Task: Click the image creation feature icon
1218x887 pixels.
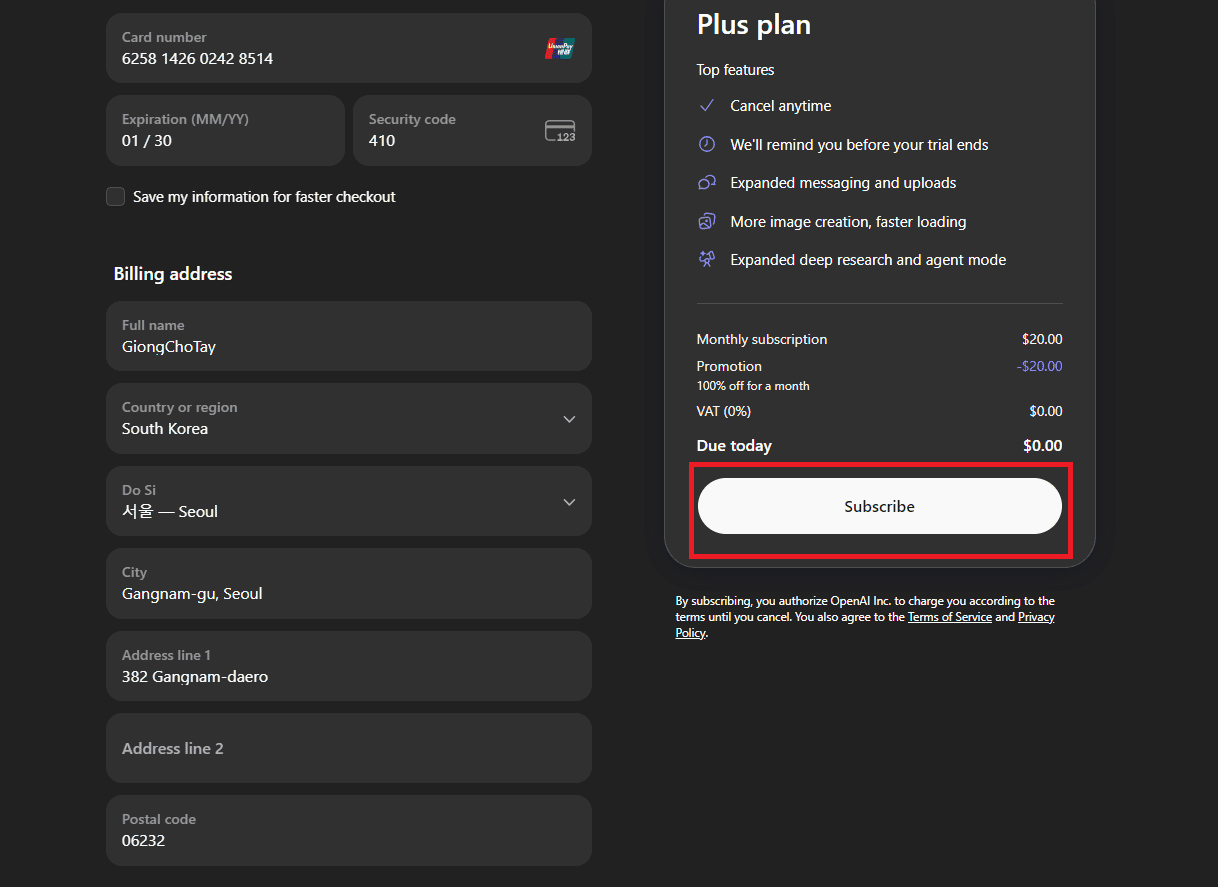Action: pos(707,221)
